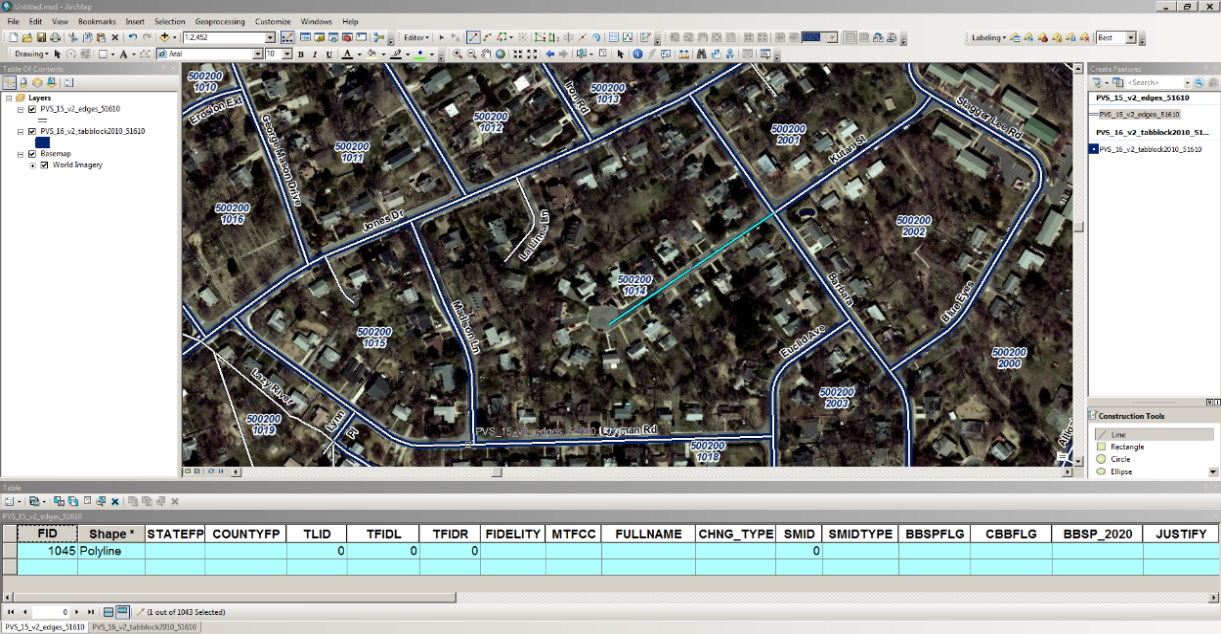The width and height of the screenshot is (1221, 634).
Task: Open the Geoprocessing menu
Action: (x=220, y=21)
